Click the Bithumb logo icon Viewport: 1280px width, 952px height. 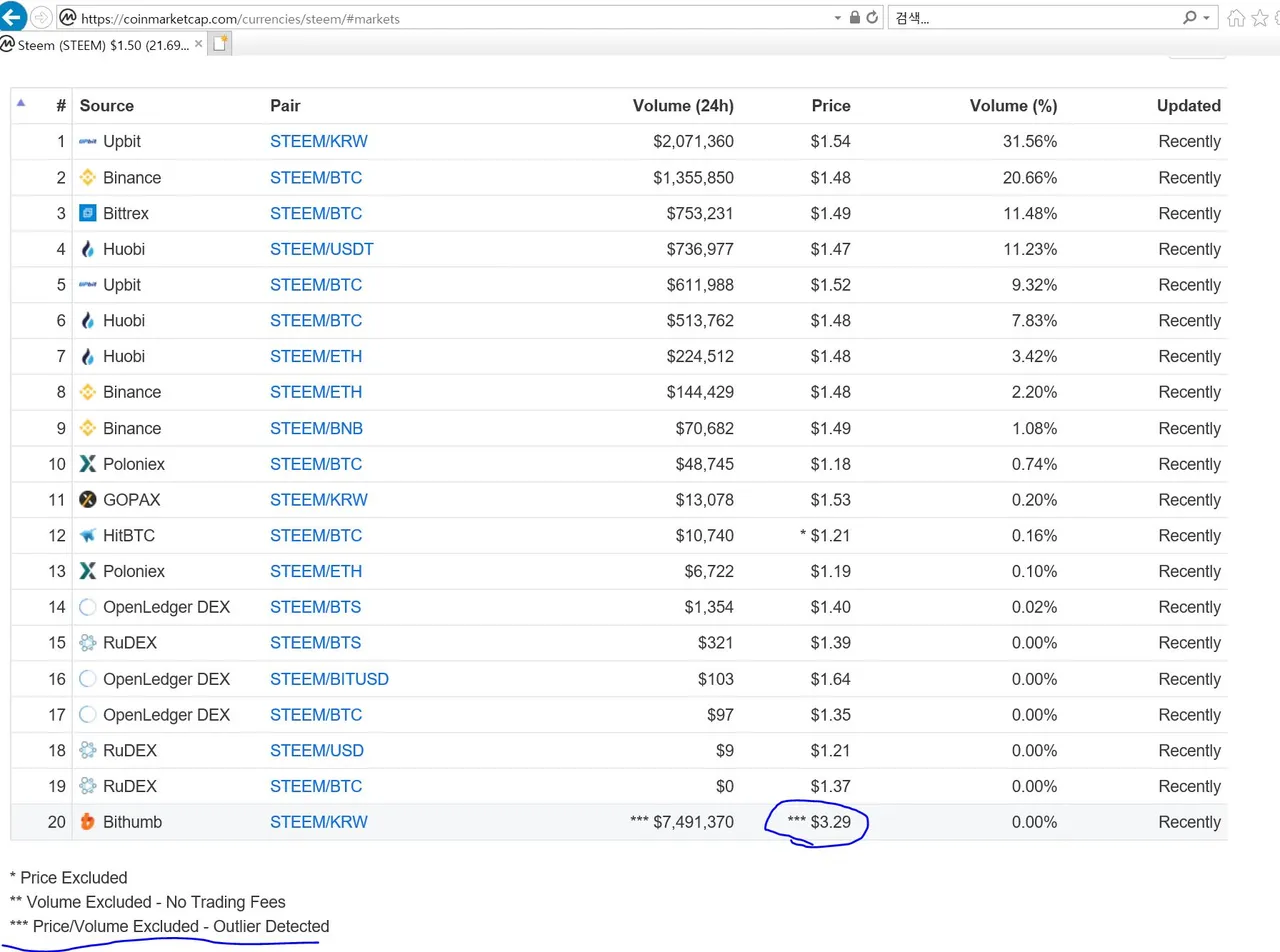click(x=87, y=822)
